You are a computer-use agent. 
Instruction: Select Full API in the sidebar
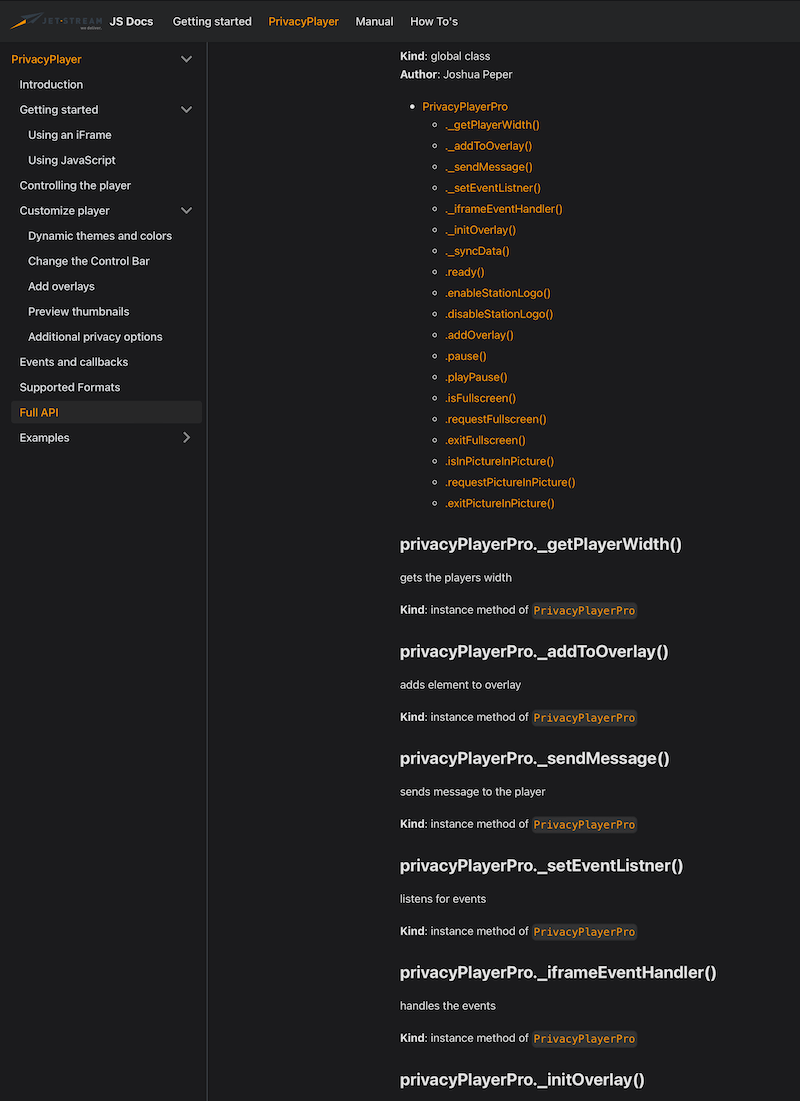pos(38,411)
